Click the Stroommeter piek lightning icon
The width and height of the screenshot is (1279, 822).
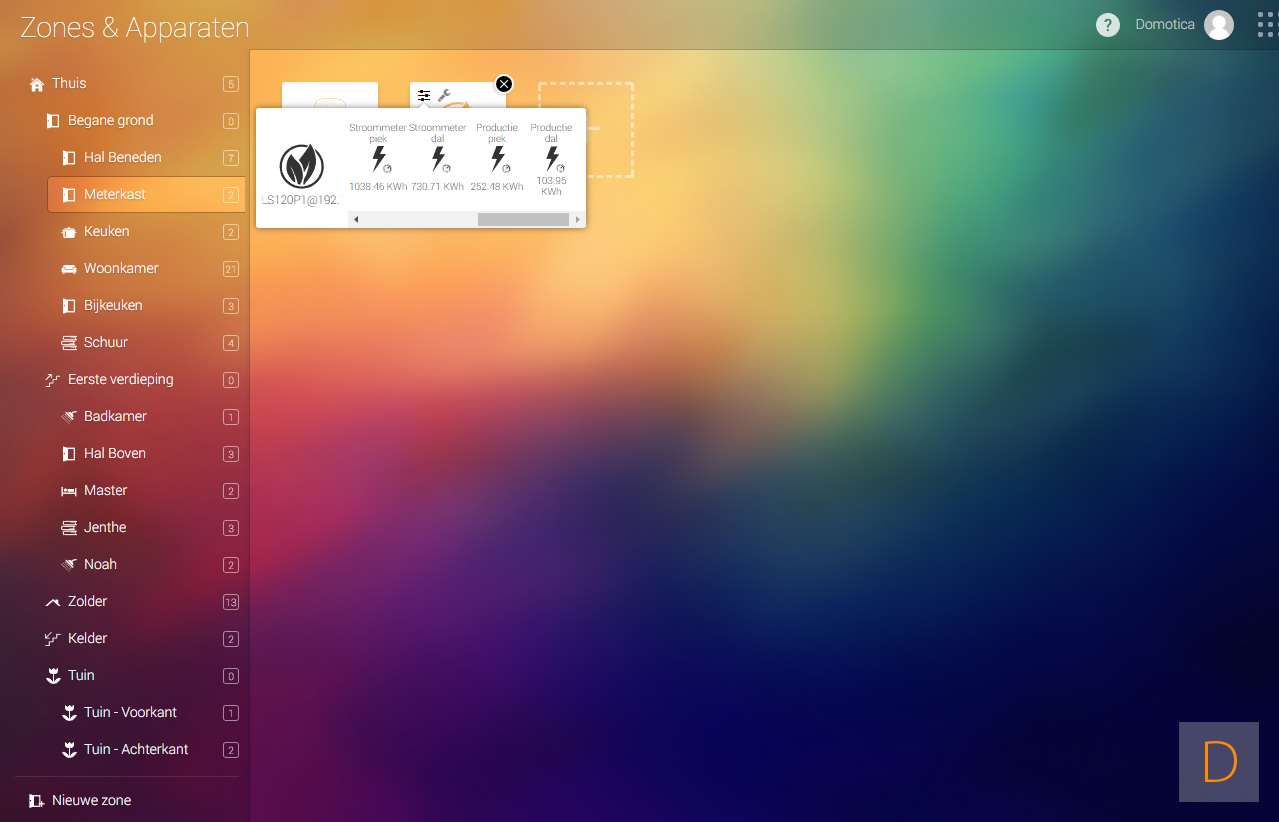coord(379,160)
